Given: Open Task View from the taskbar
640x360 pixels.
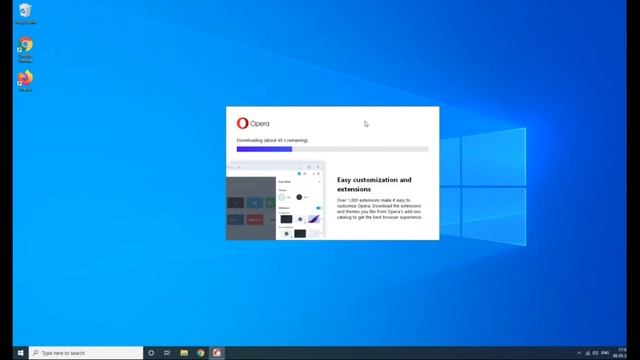Looking at the screenshot, I should (x=167, y=353).
